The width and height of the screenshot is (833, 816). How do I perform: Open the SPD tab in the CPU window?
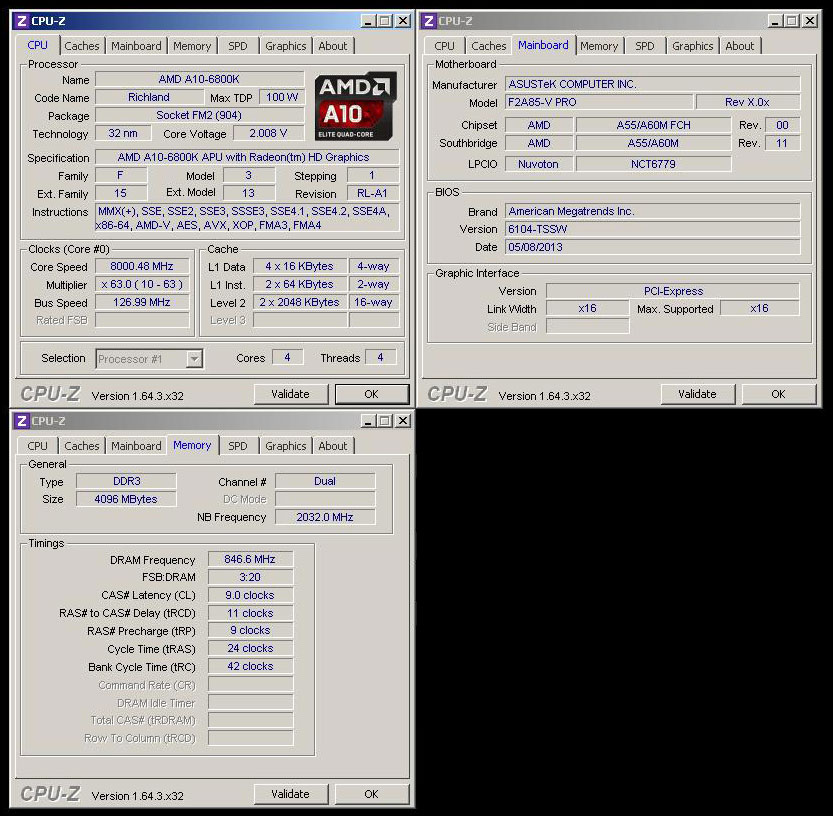[x=237, y=46]
